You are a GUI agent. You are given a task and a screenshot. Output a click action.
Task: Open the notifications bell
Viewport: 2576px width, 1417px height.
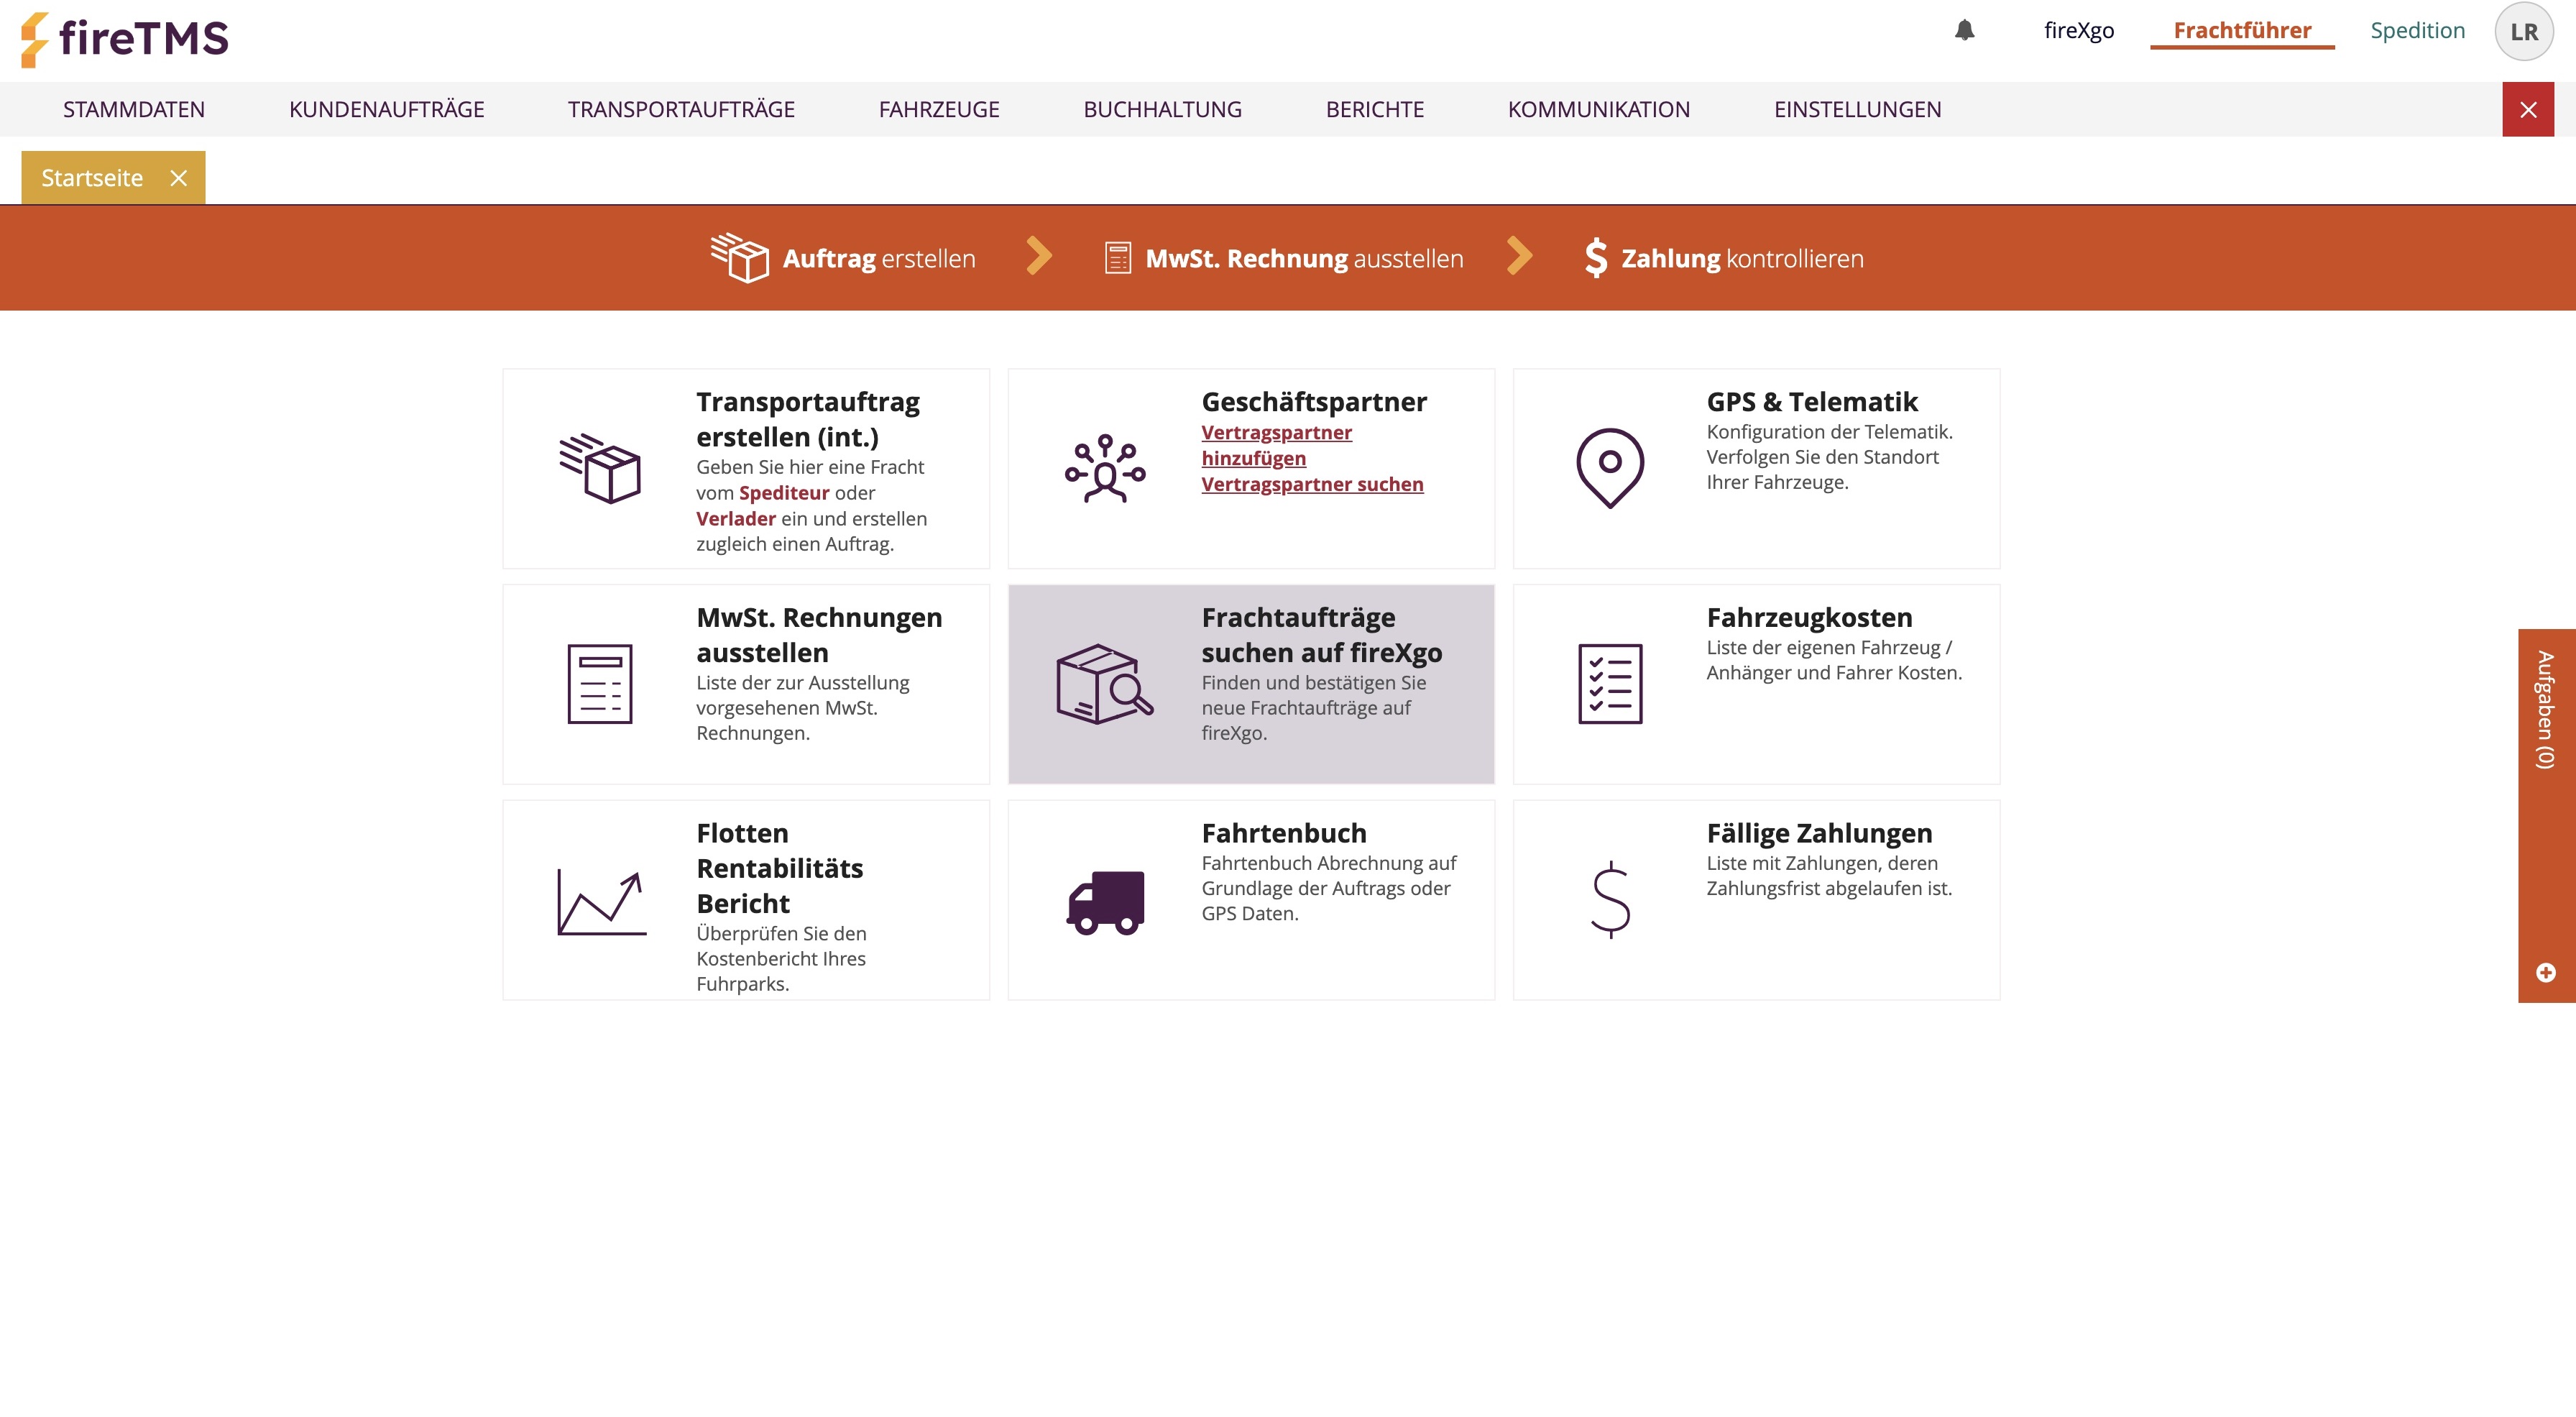click(1964, 30)
